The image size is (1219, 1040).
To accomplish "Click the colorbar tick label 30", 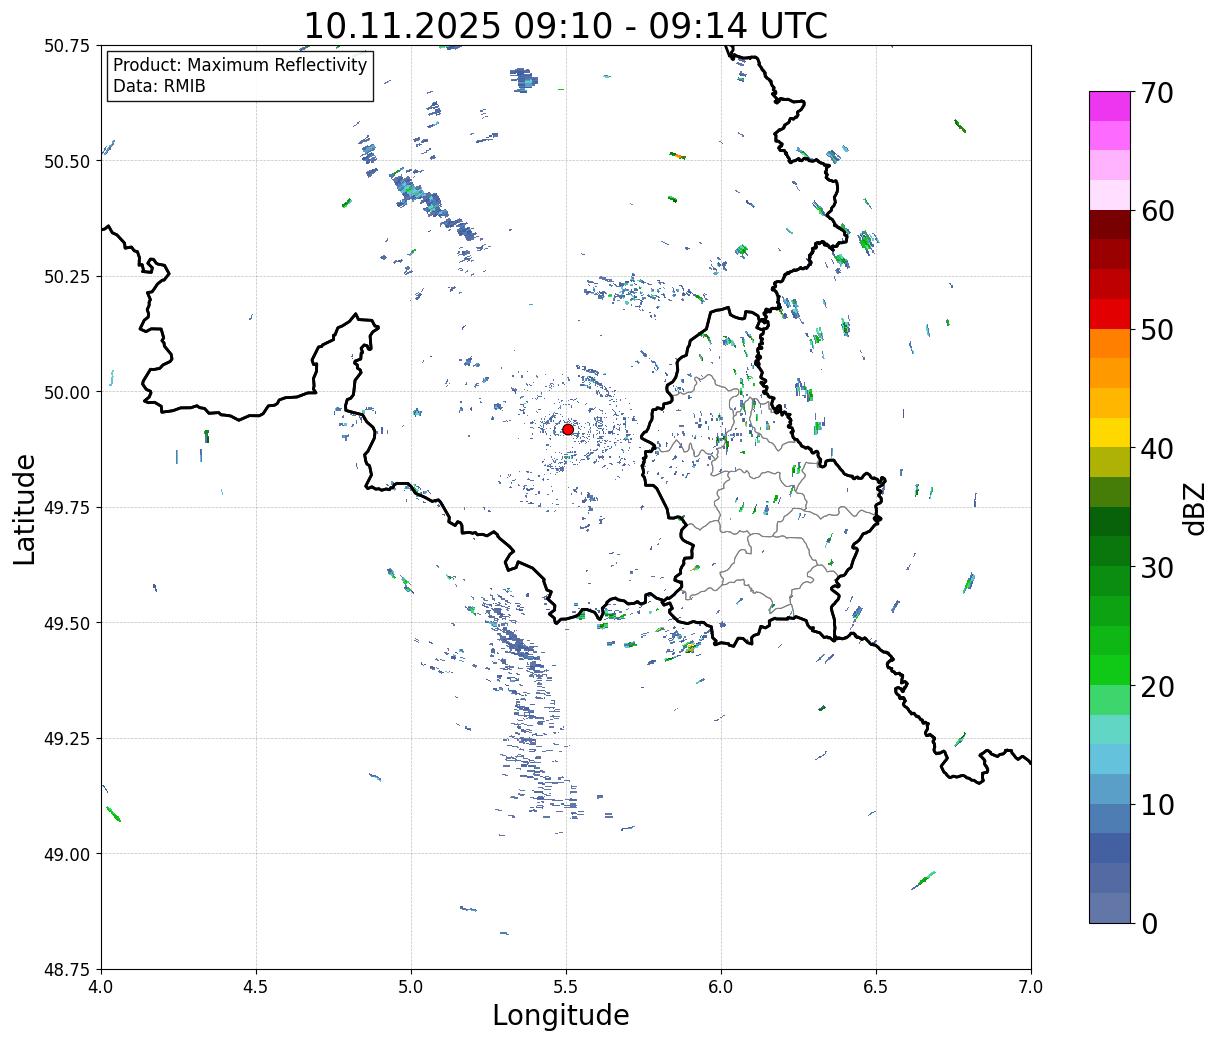I will tap(1157, 568).
